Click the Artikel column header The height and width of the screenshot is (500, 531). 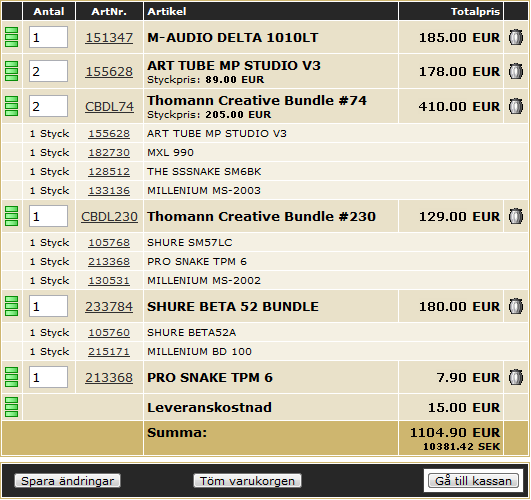167,12
